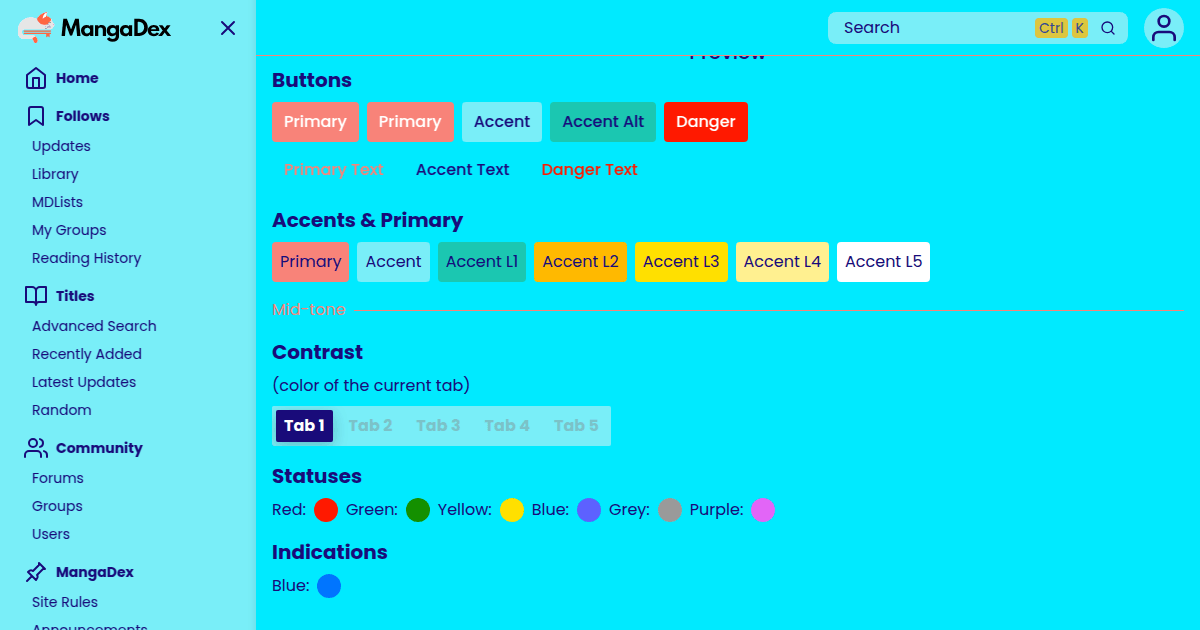Viewport: 1200px width, 630px height.
Task: Click the Accent Alt button
Action: pos(604,122)
